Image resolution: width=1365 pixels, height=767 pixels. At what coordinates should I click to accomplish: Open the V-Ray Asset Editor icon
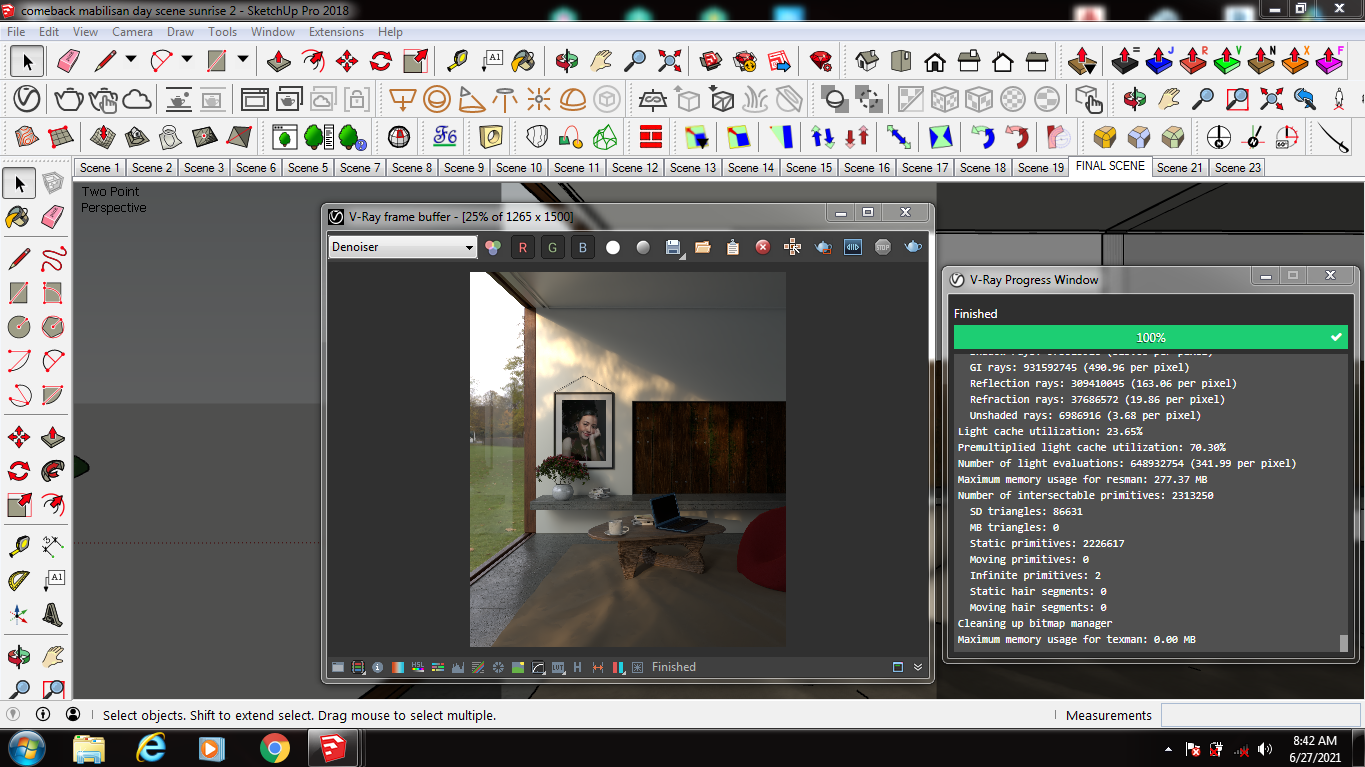(27, 99)
